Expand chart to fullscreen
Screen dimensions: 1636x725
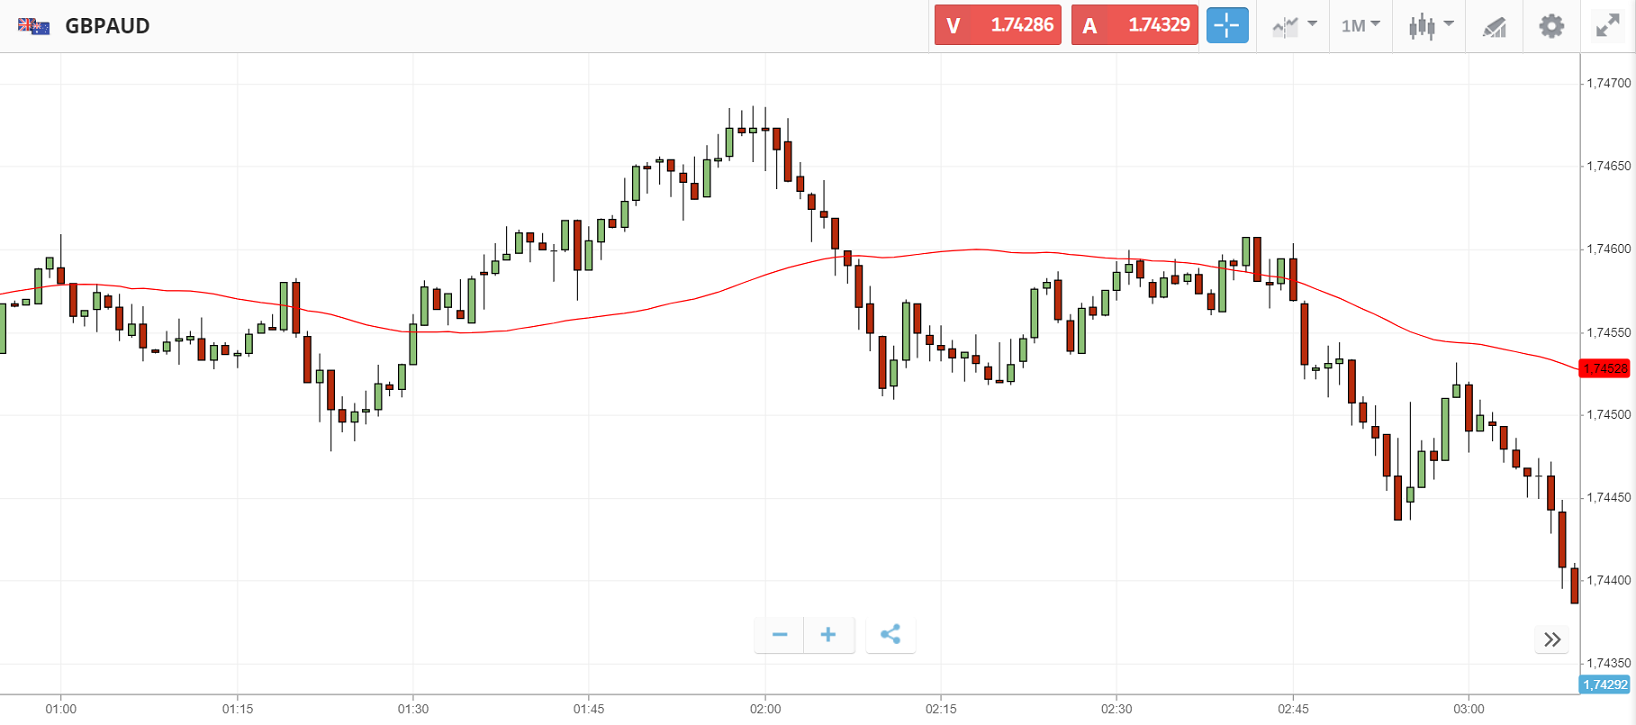(1607, 26)
